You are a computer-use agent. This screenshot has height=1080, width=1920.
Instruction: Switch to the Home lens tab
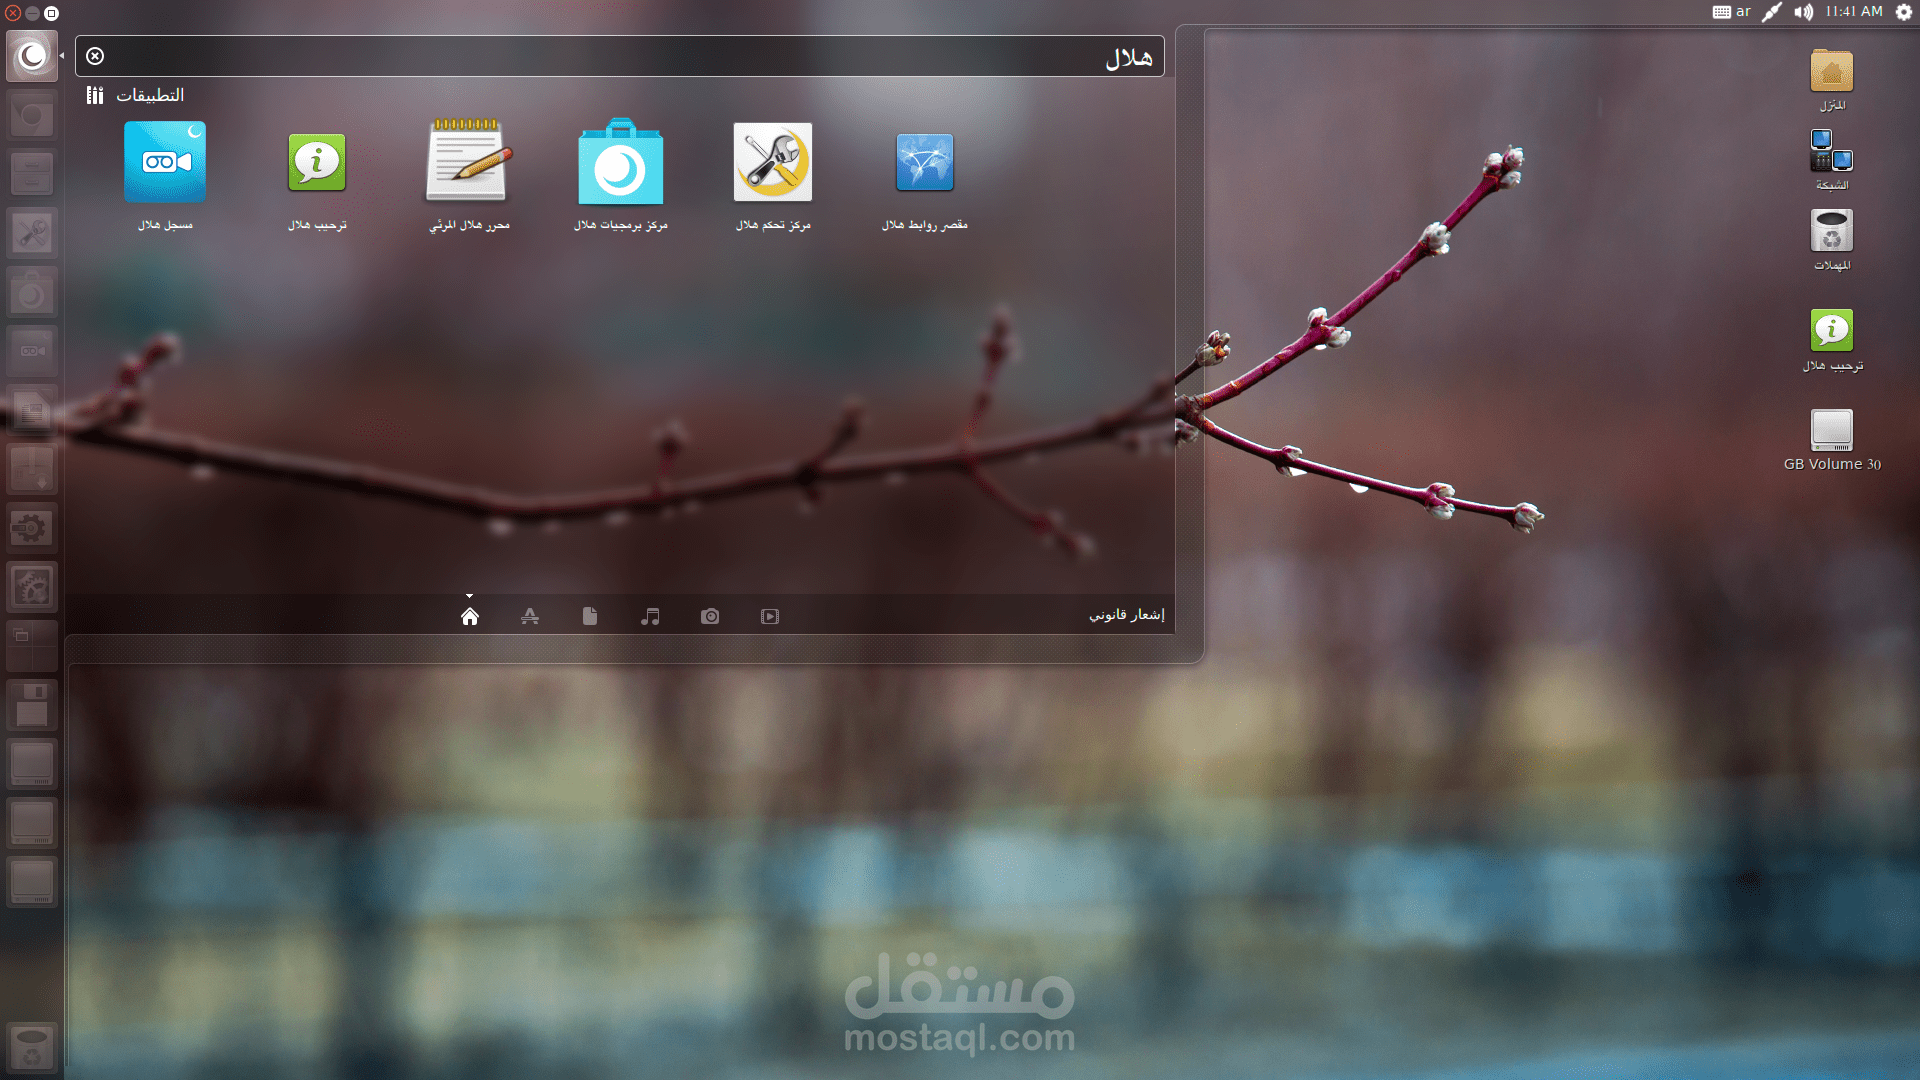[x=470, y=616]
